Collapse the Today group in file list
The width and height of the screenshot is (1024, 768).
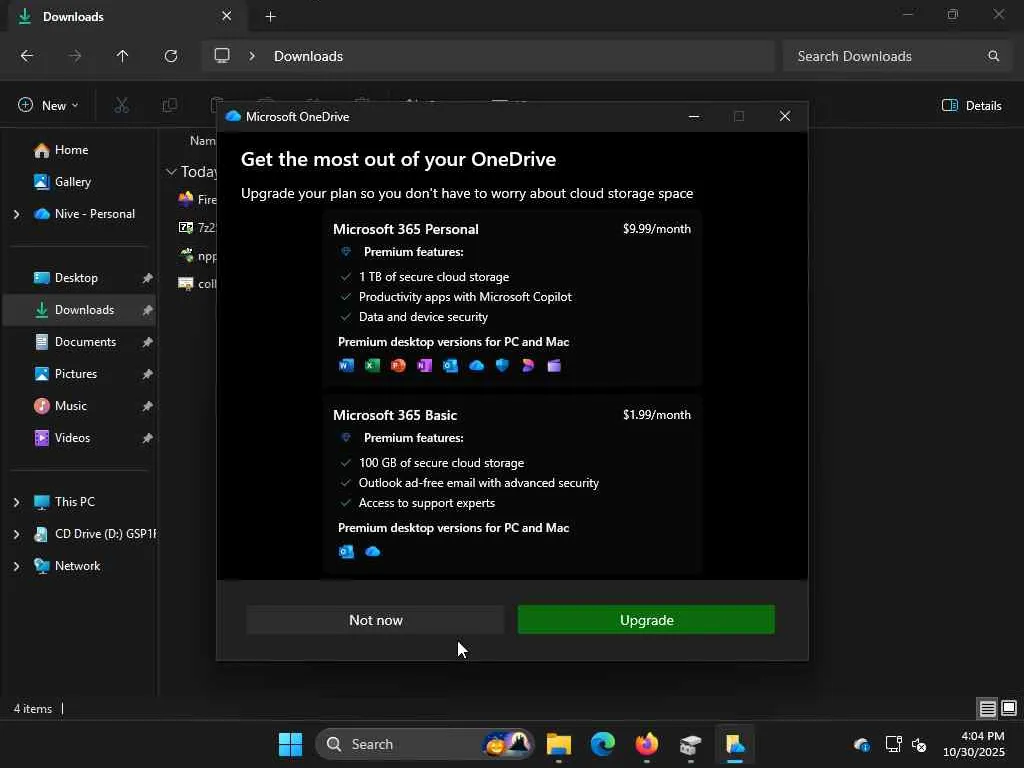point(171,172)
